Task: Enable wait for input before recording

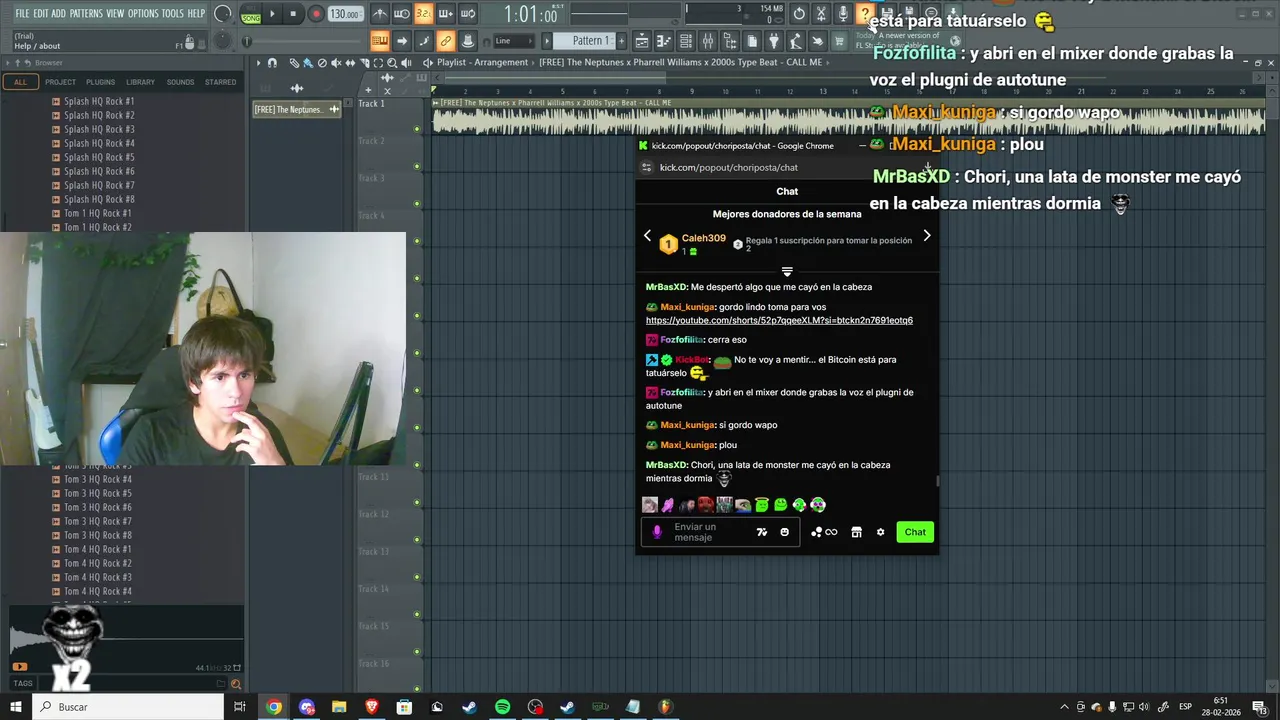Action: [x=402, y=14]
